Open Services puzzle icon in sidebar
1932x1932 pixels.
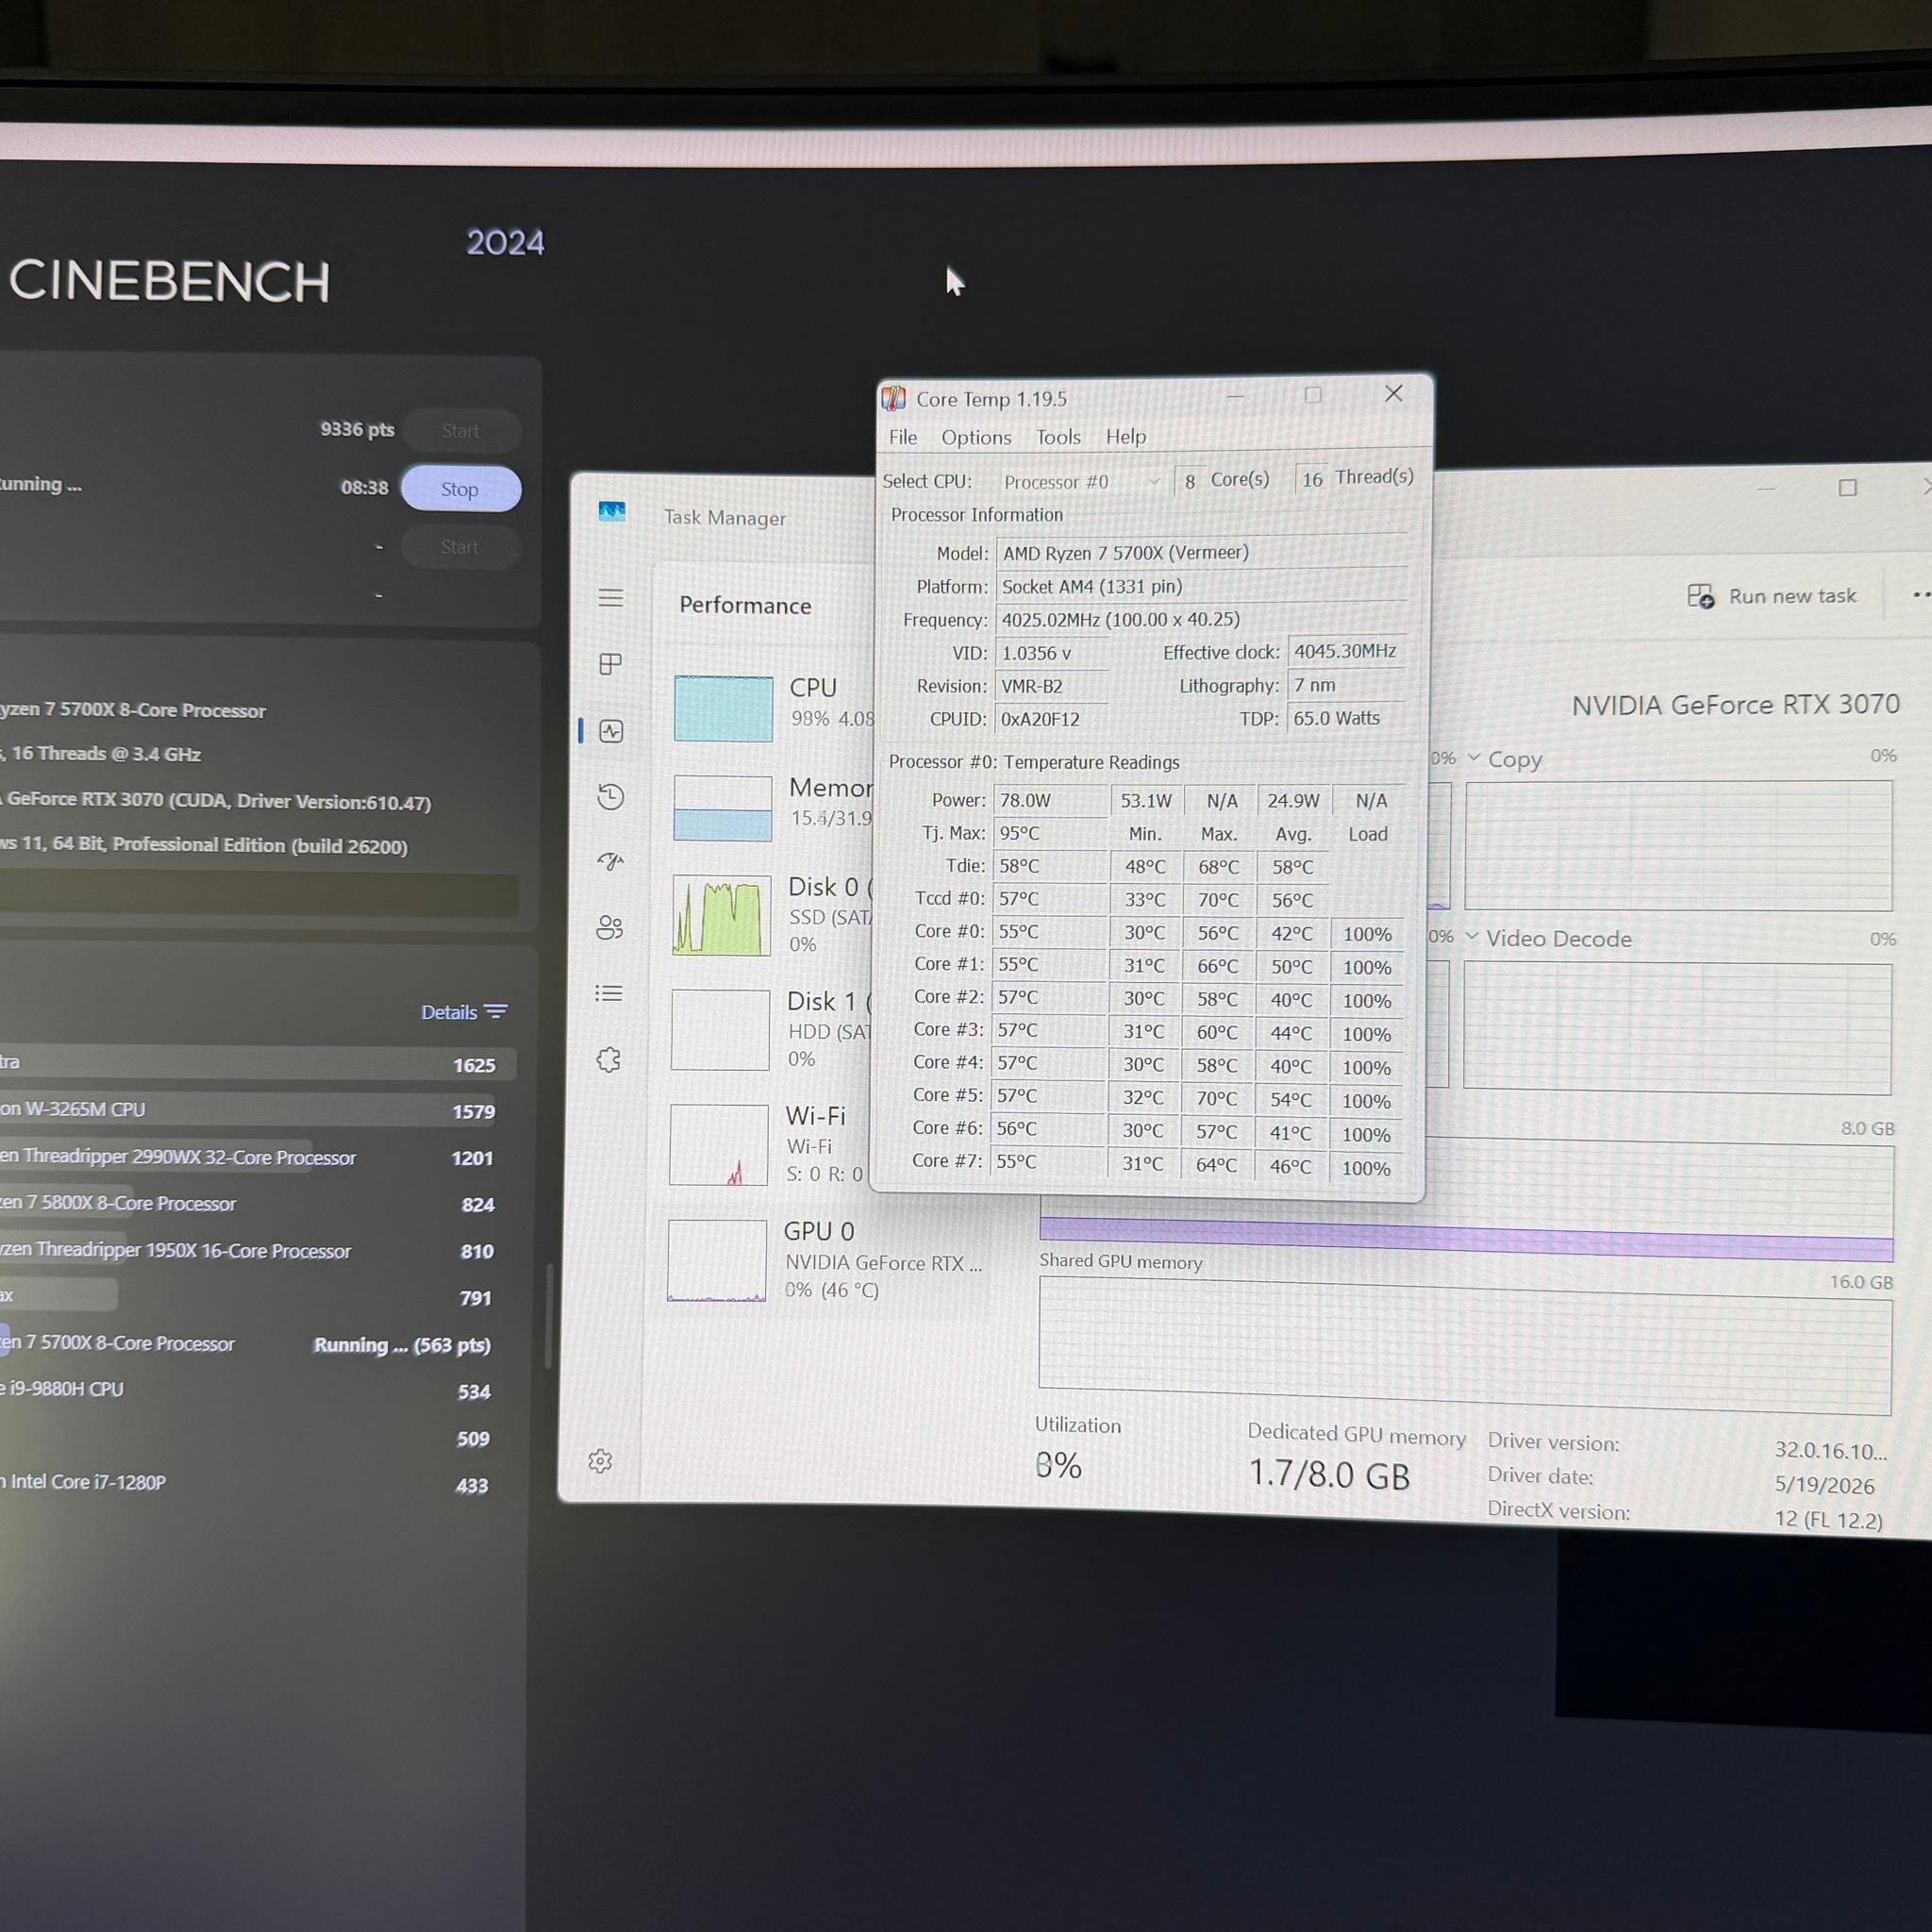tap(608, 1060)
